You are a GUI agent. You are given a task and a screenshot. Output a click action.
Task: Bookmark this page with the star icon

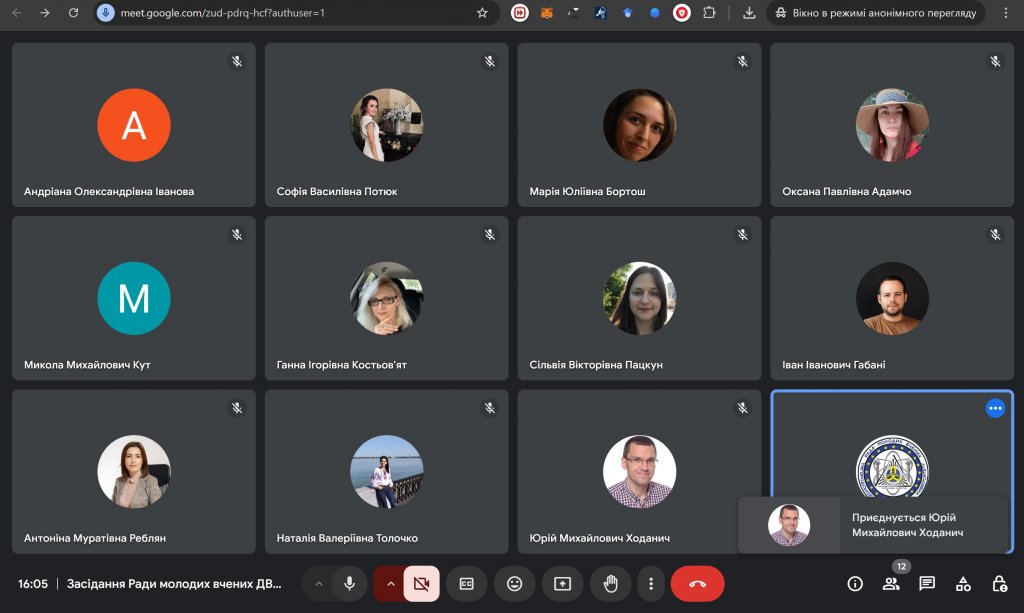[x=482, y=13]
